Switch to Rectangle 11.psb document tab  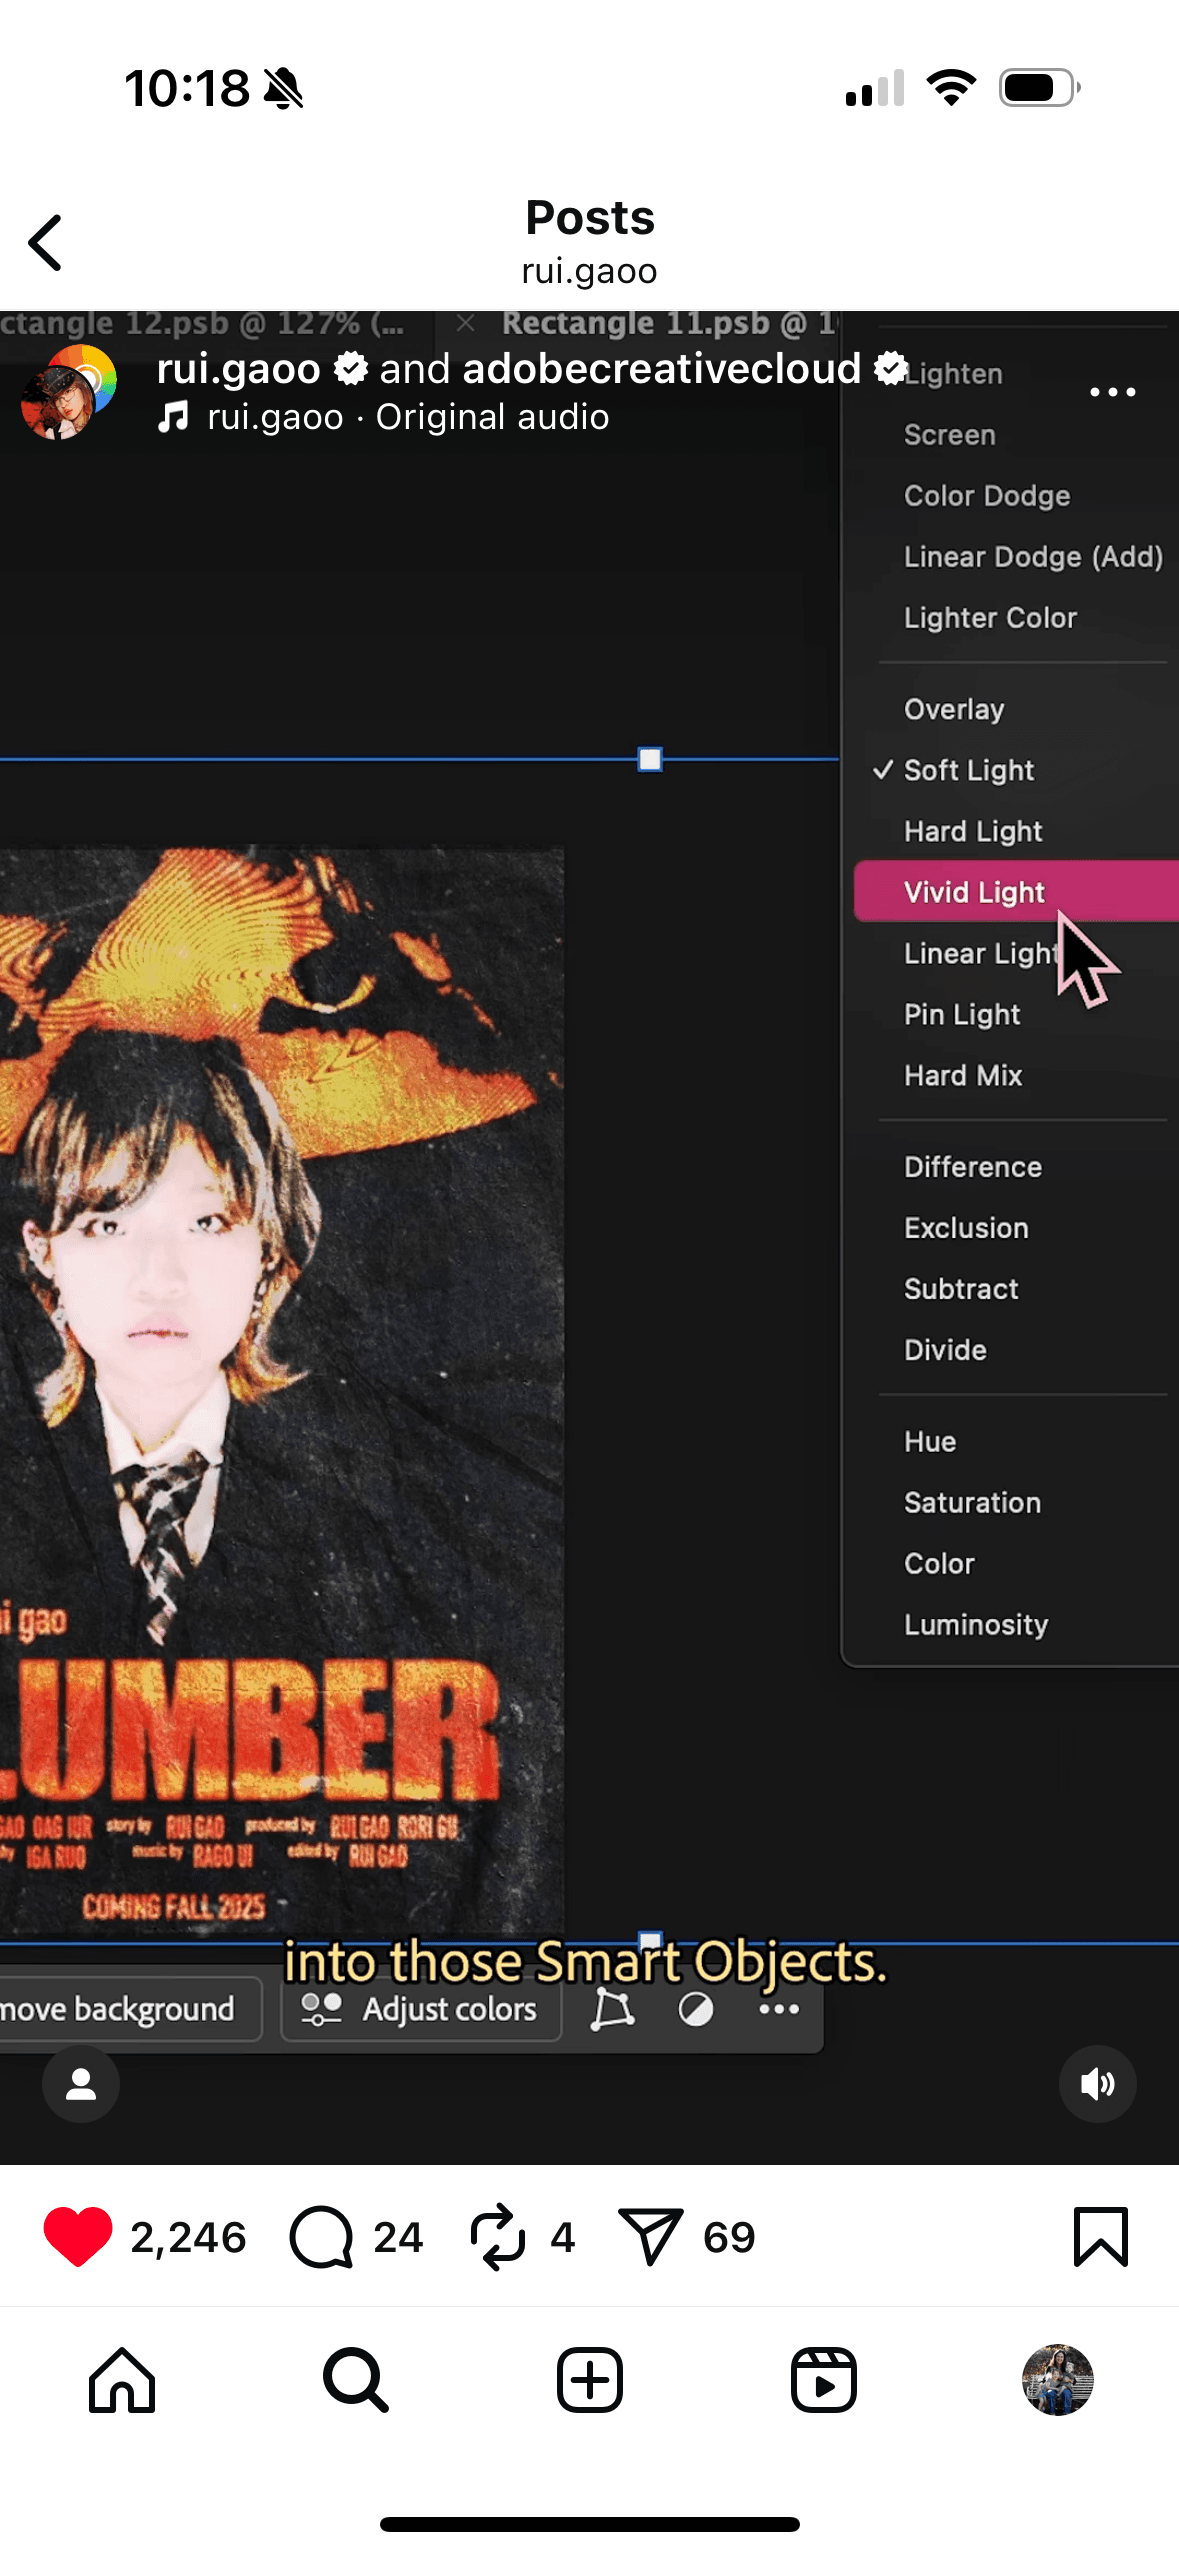668,324
